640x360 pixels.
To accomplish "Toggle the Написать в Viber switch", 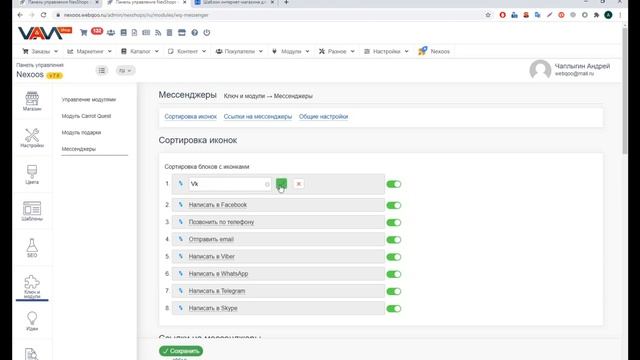I will 394,257.
